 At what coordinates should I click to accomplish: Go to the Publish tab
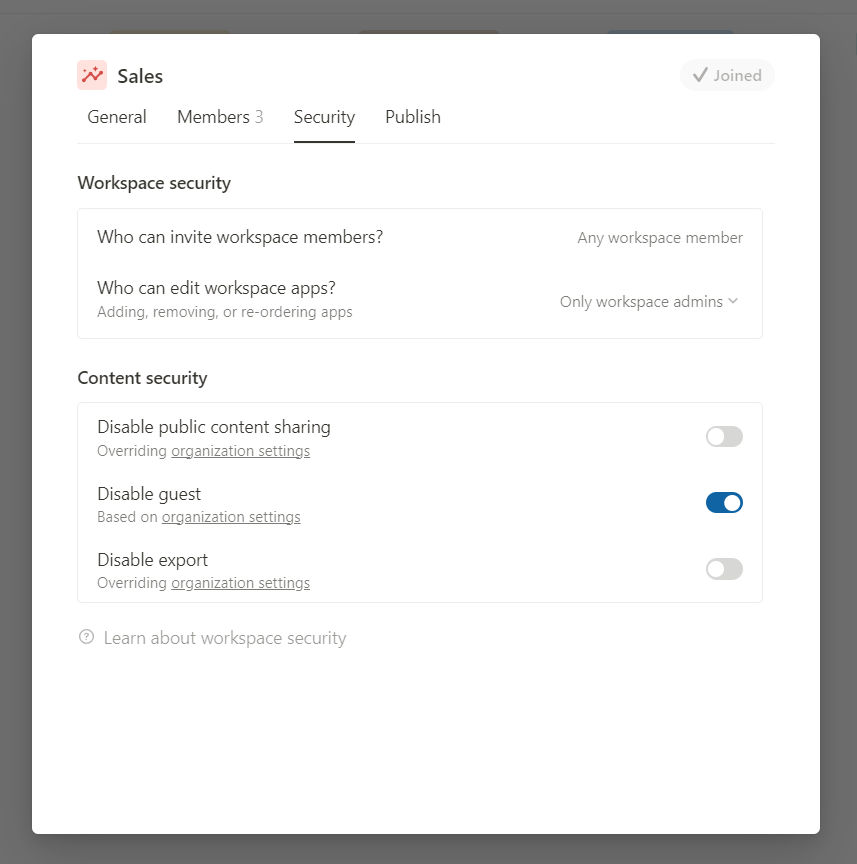coord(413,117)
